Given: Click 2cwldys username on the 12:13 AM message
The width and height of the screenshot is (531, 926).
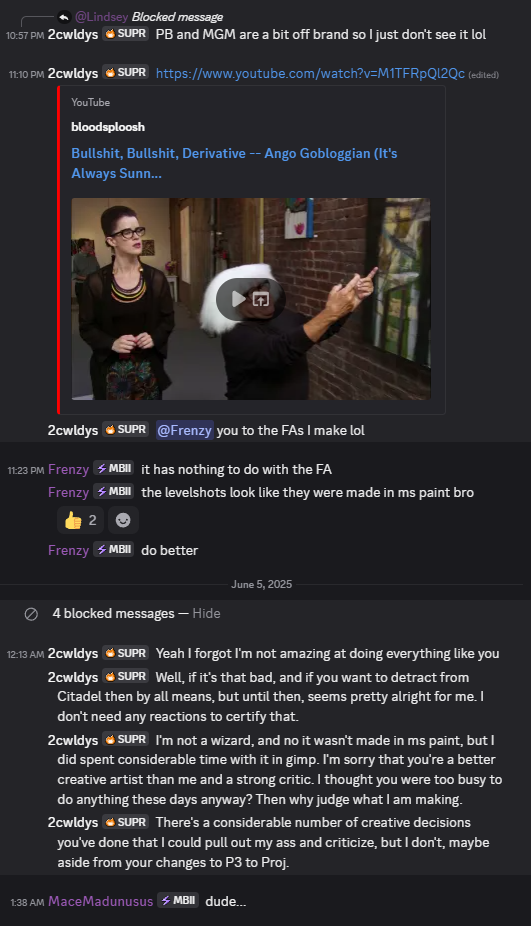Looking at the screenshot, I should tap(73, 654).
